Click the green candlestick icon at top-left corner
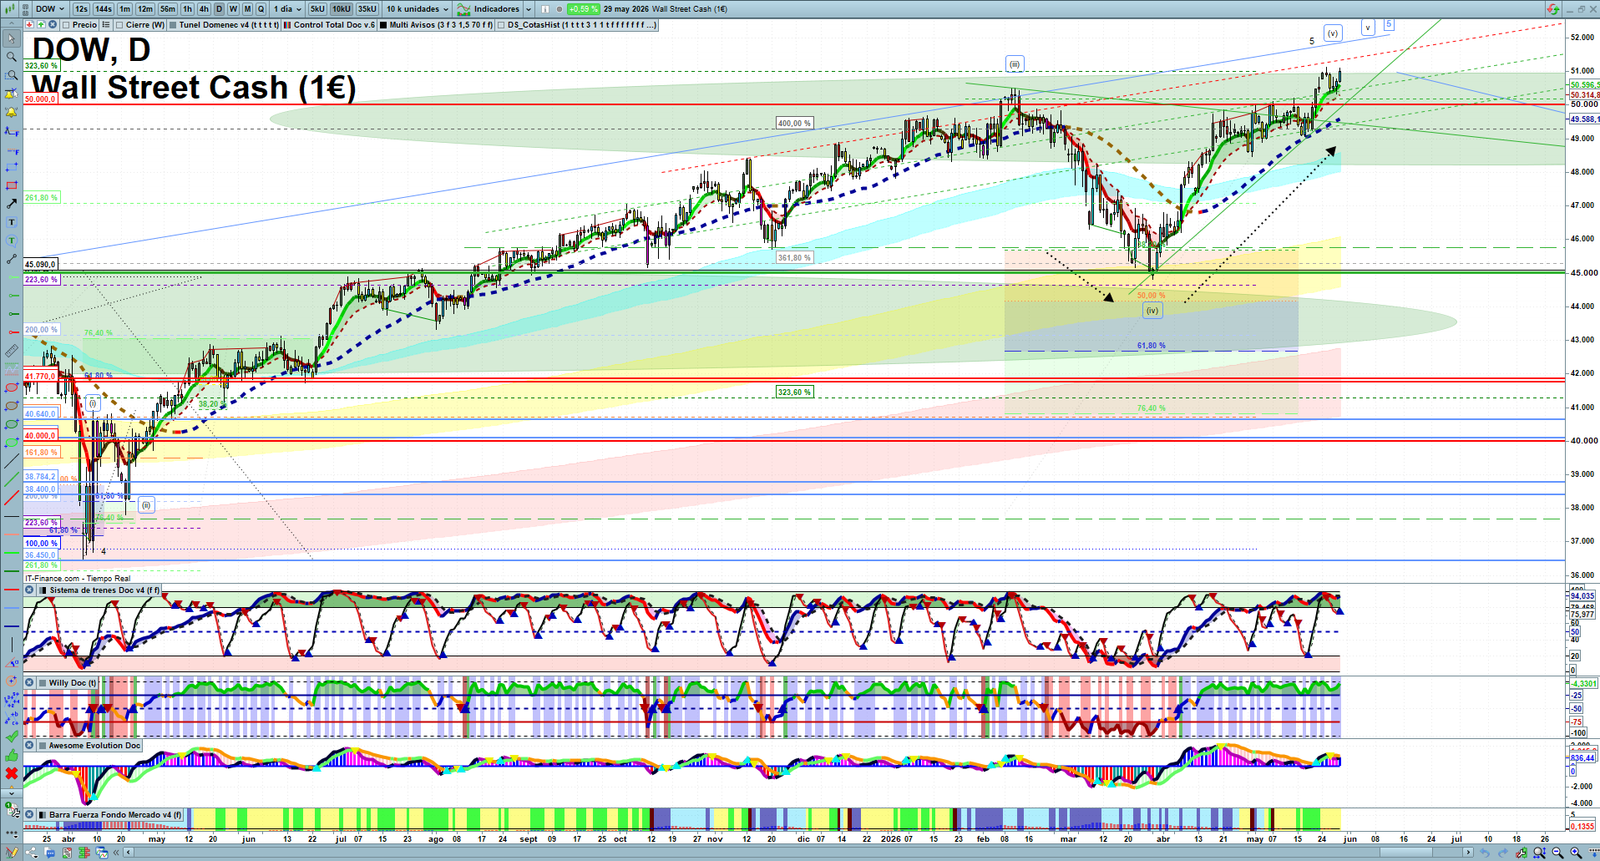This screenshot has height=861, width=1600. 10,9
